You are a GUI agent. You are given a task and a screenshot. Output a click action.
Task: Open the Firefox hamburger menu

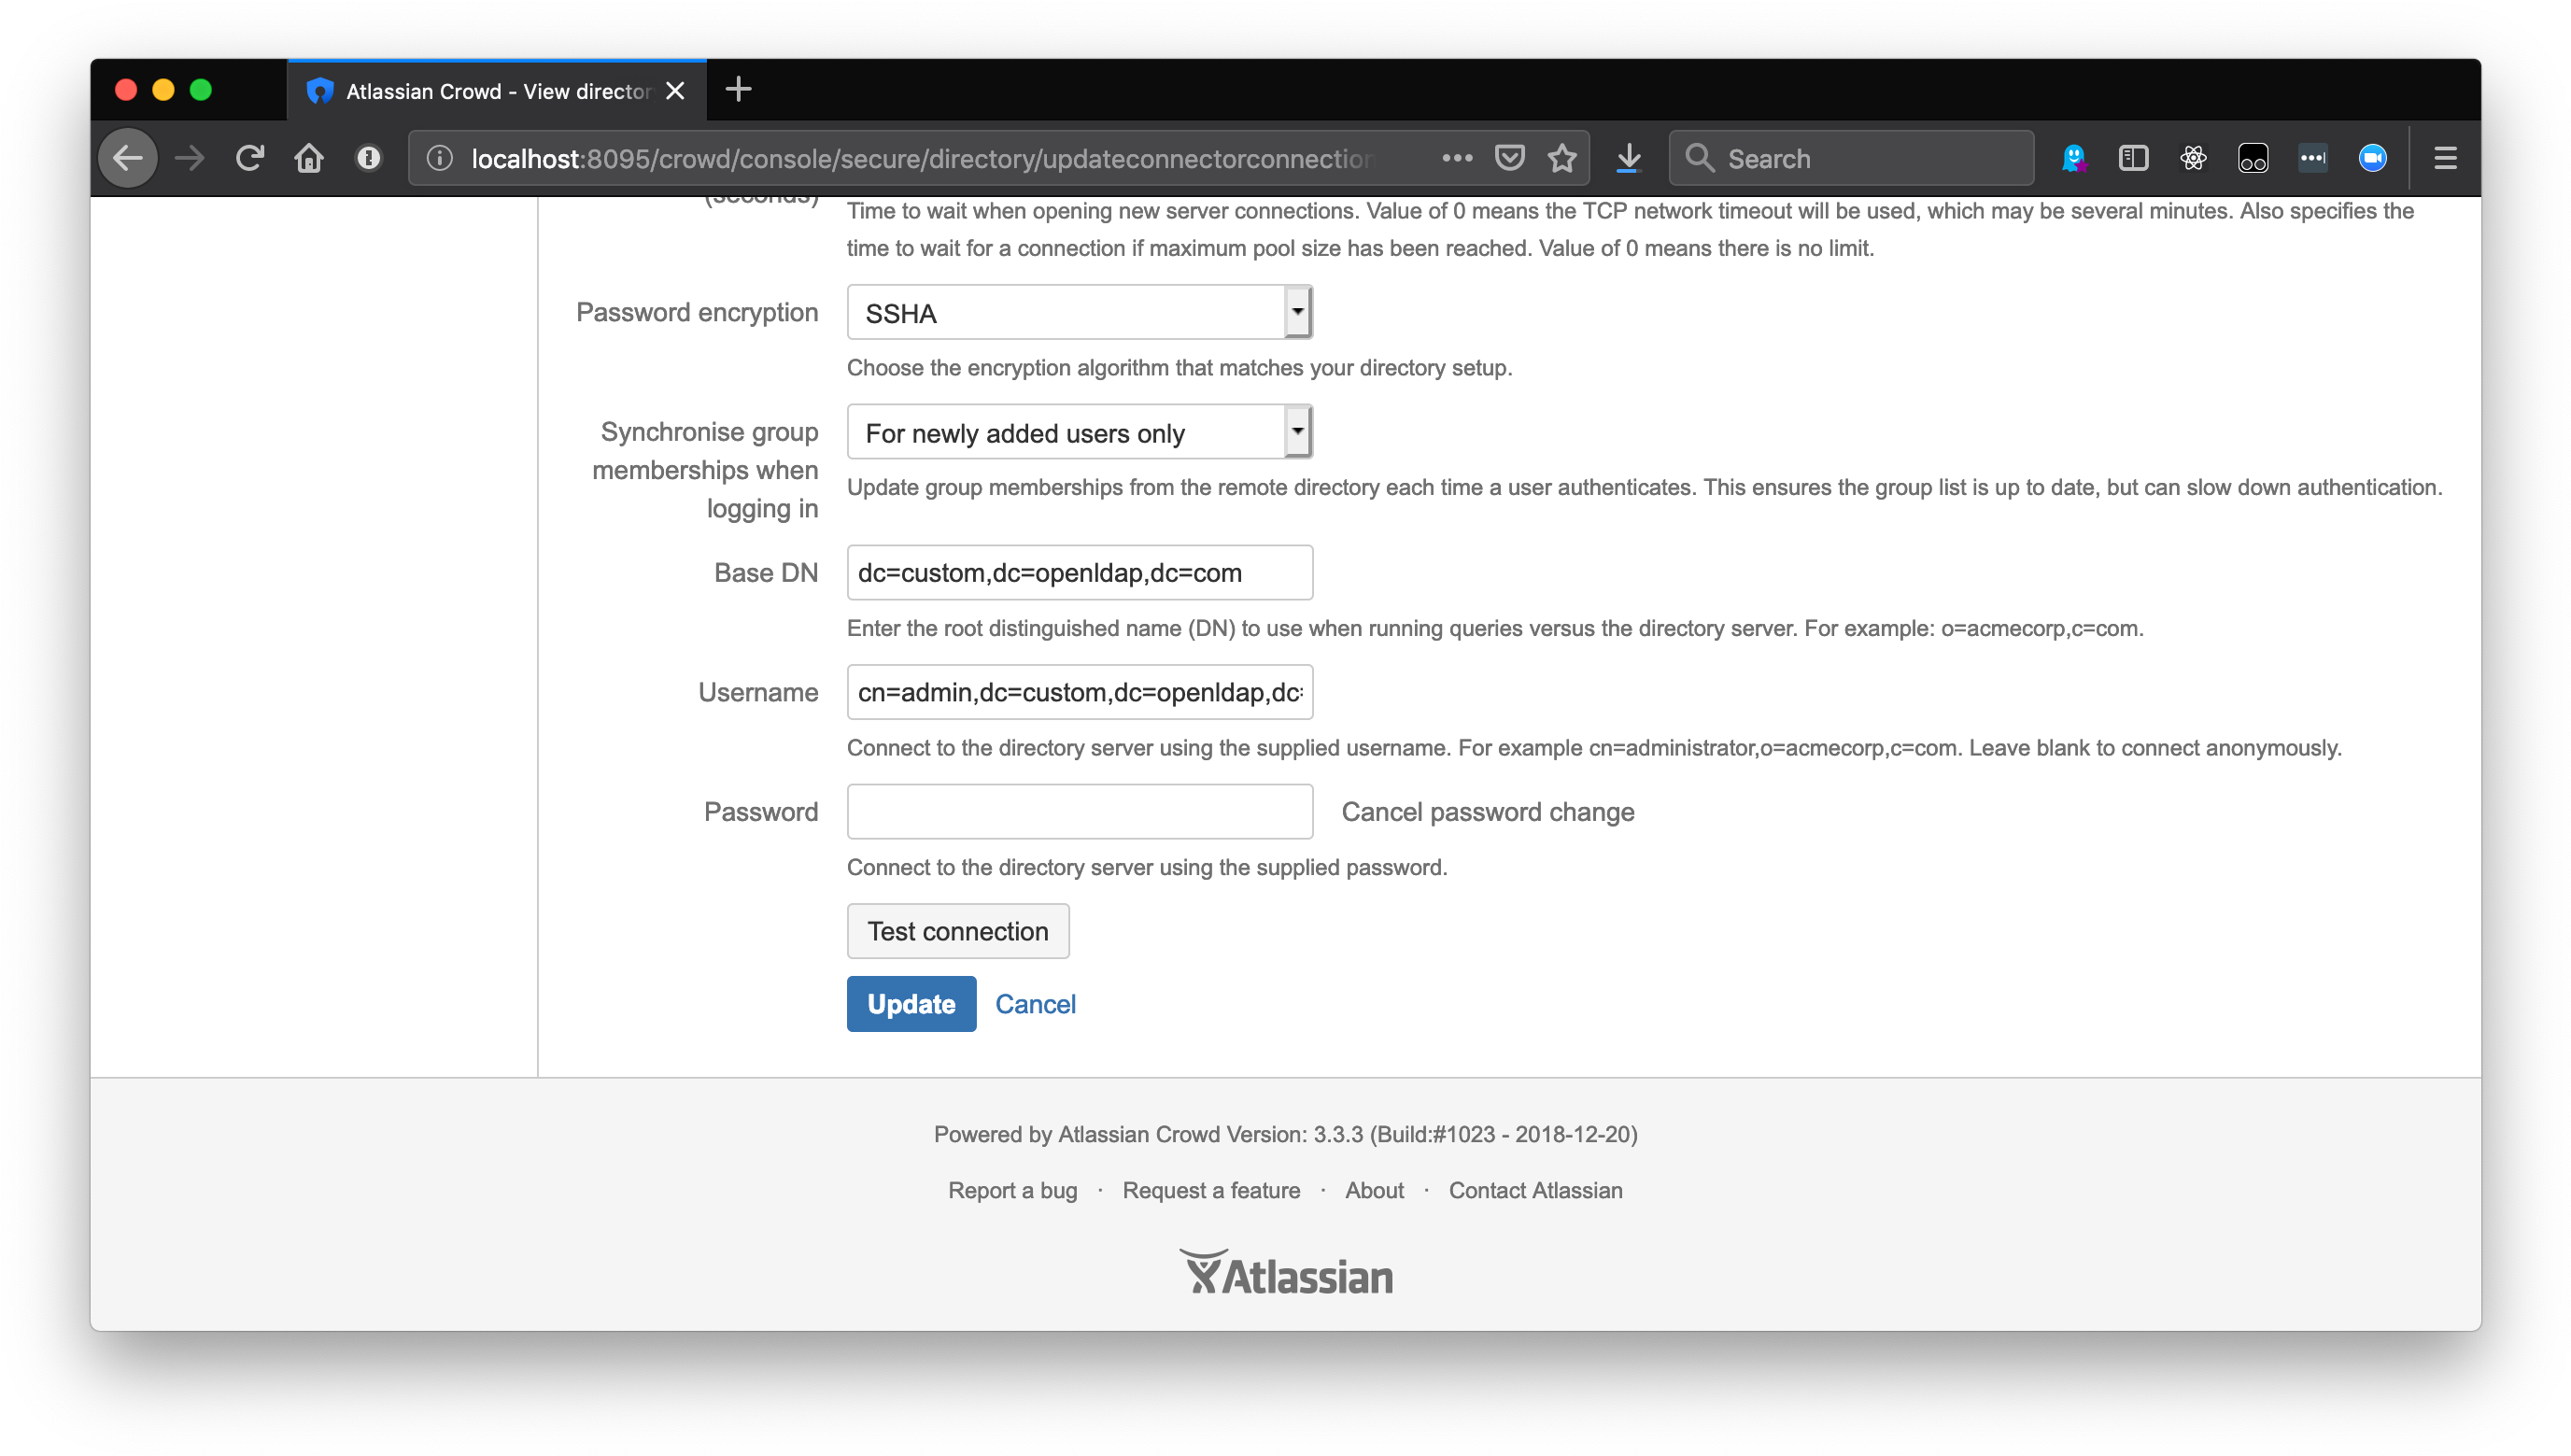tap(2445, 158)
